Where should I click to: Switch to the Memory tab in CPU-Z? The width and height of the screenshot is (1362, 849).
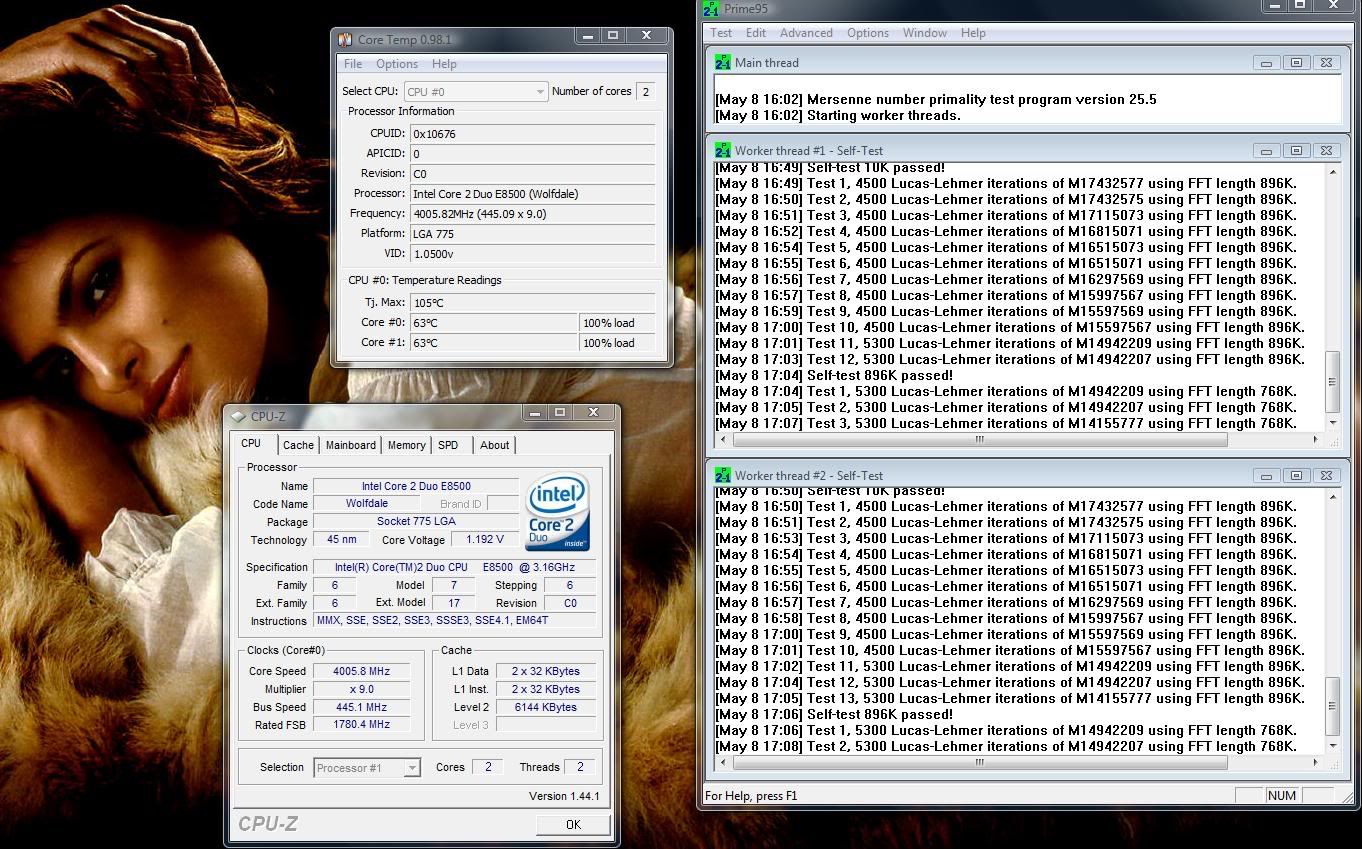pos(407,446)
